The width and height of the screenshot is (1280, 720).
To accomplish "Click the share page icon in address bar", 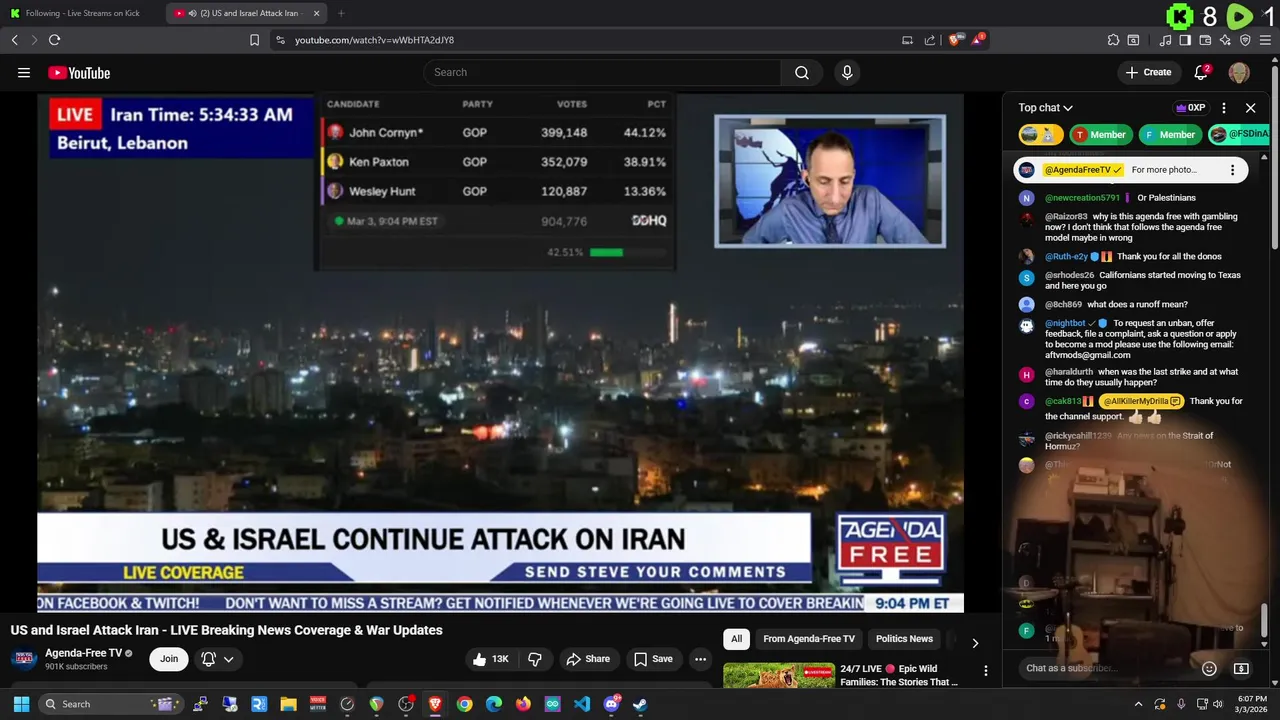I will click(930, 40).
